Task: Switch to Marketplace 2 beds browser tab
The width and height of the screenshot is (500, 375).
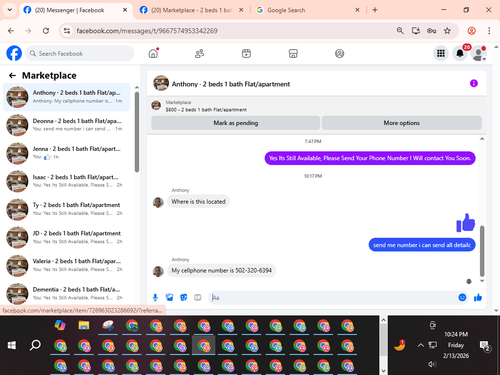Action: coord(191,10)
